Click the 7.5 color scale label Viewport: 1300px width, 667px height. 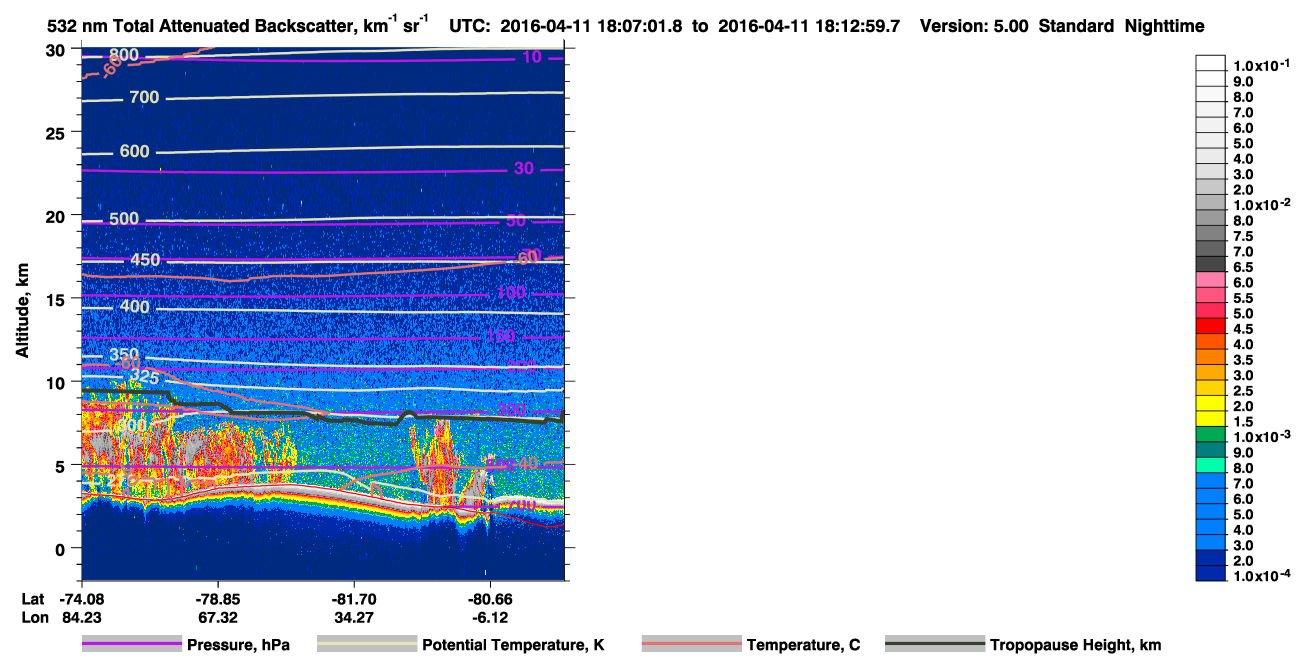pyautogui.click(x=1243, y=235)
